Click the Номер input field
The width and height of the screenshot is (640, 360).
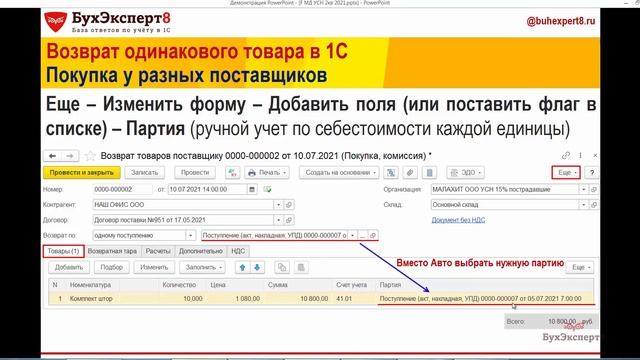click(x=122, y=189)
